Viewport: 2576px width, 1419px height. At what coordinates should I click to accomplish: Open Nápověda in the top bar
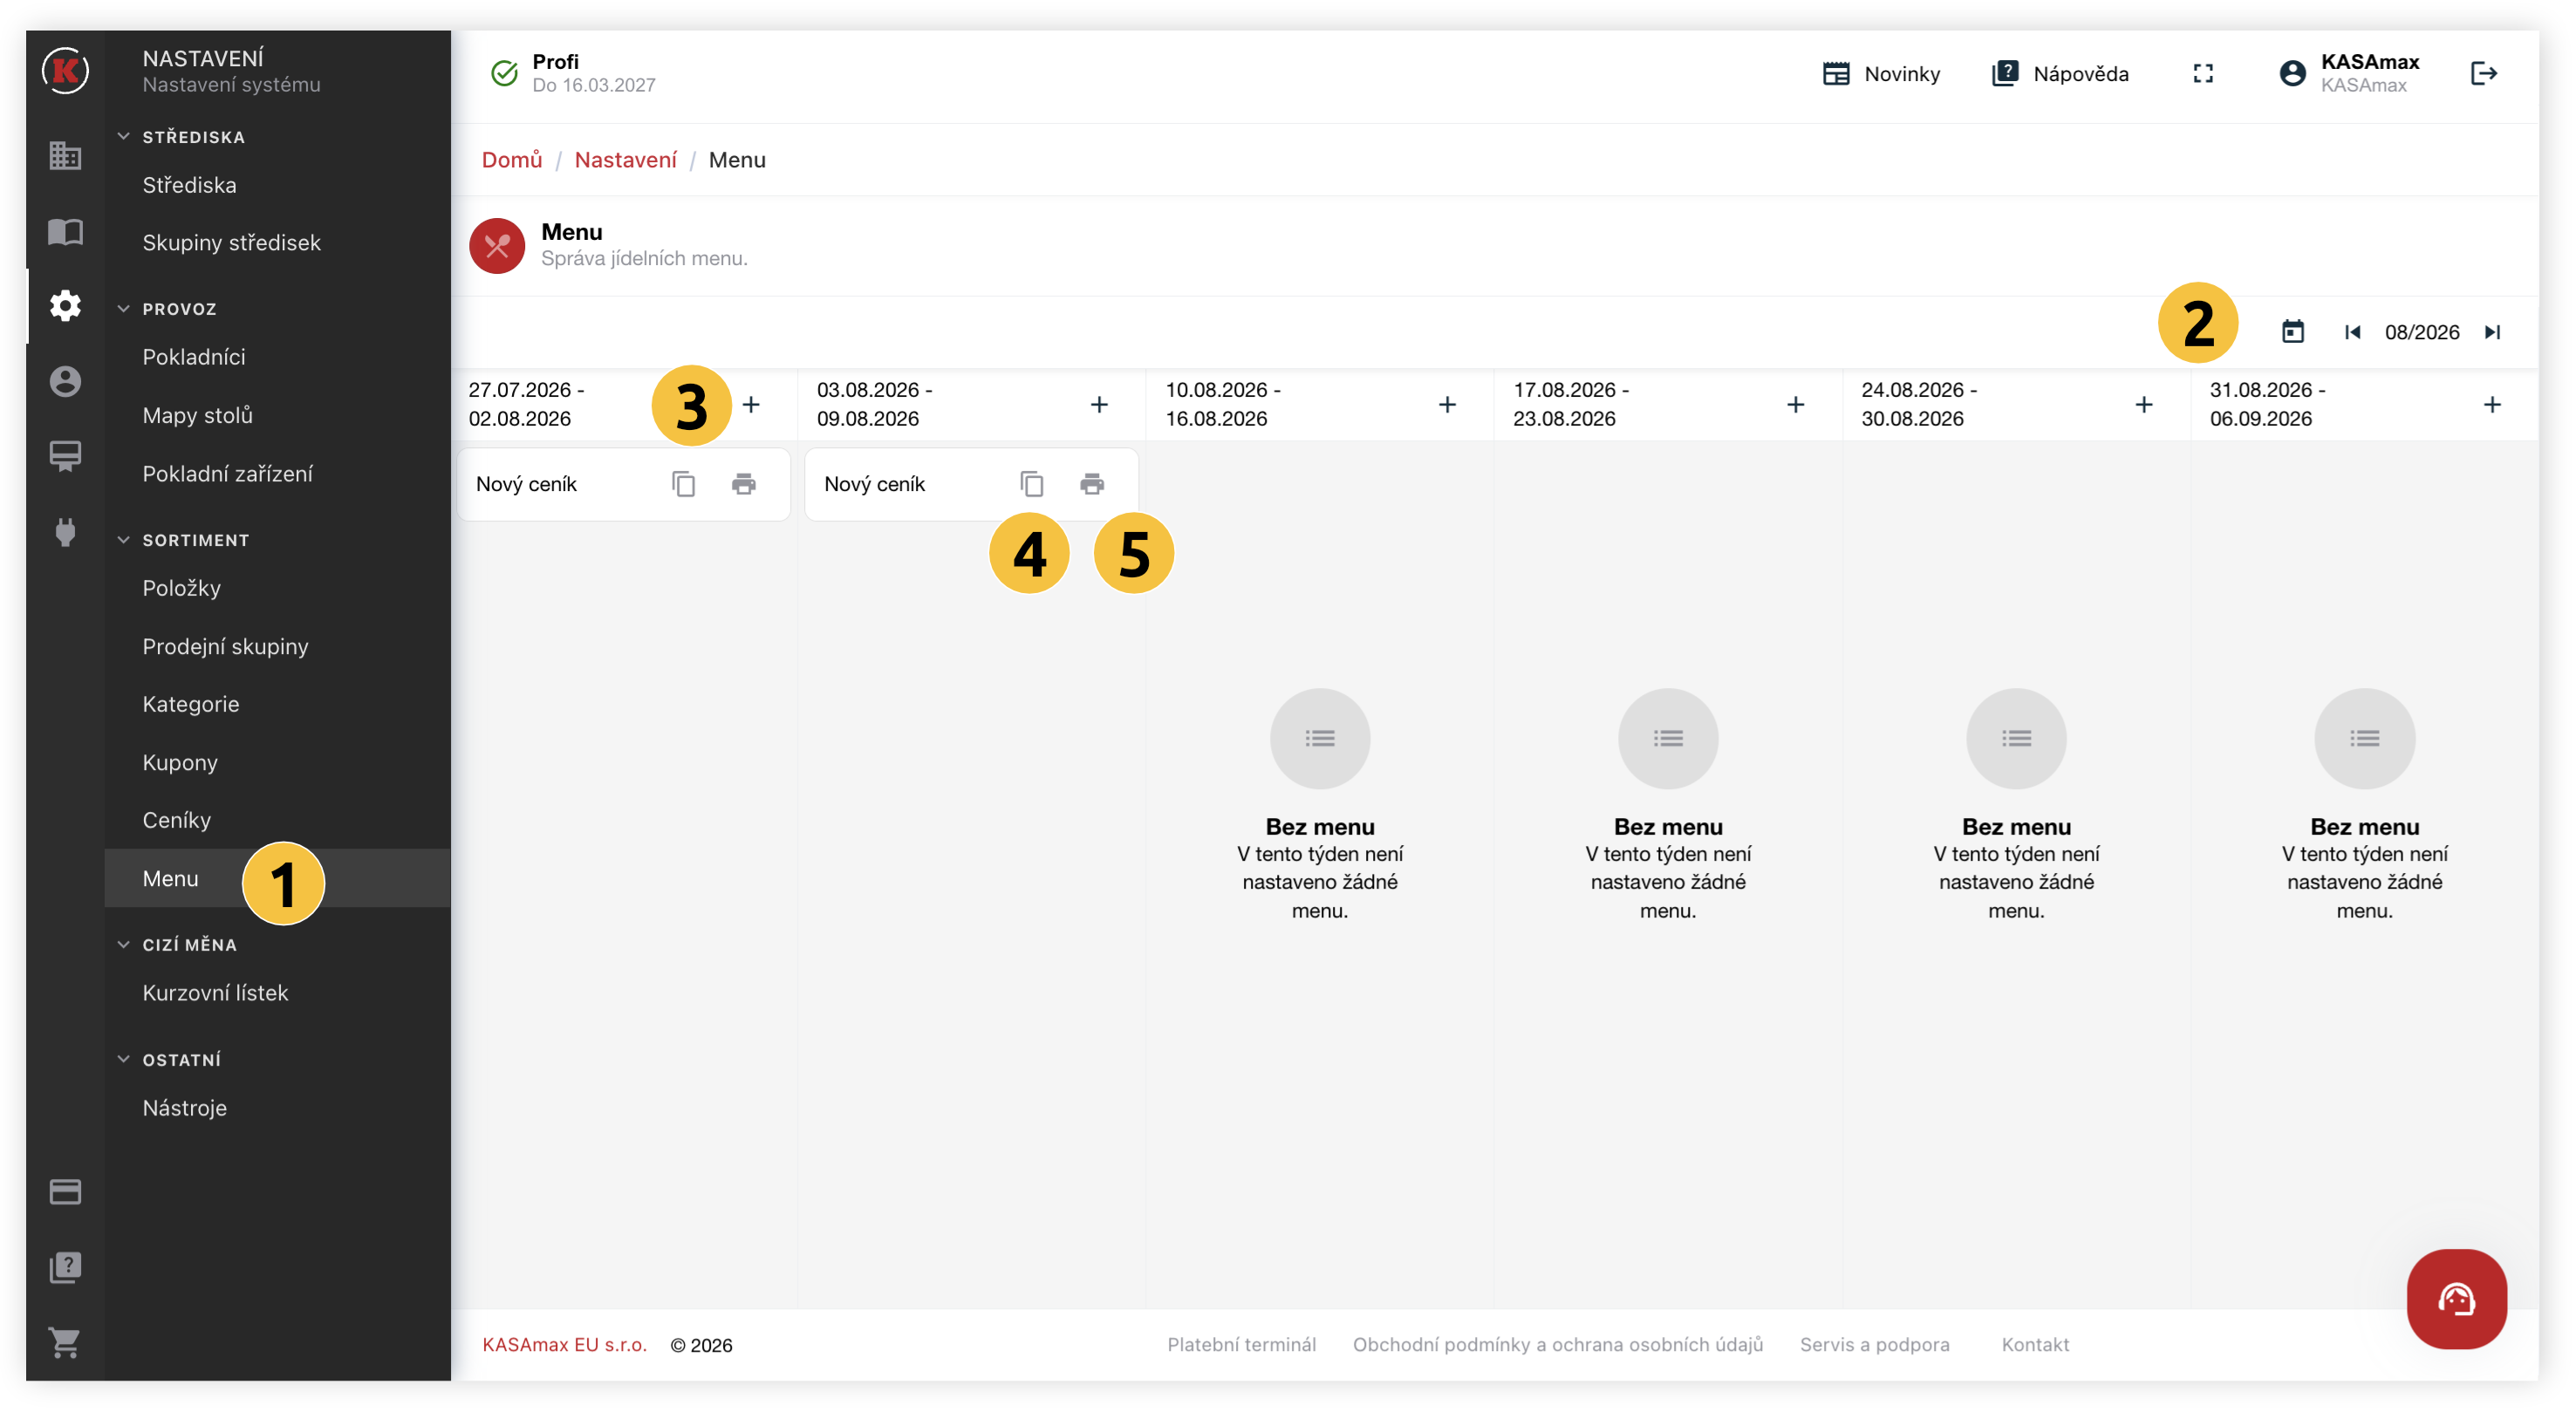pyautogui.click(x=2060, y=74)
